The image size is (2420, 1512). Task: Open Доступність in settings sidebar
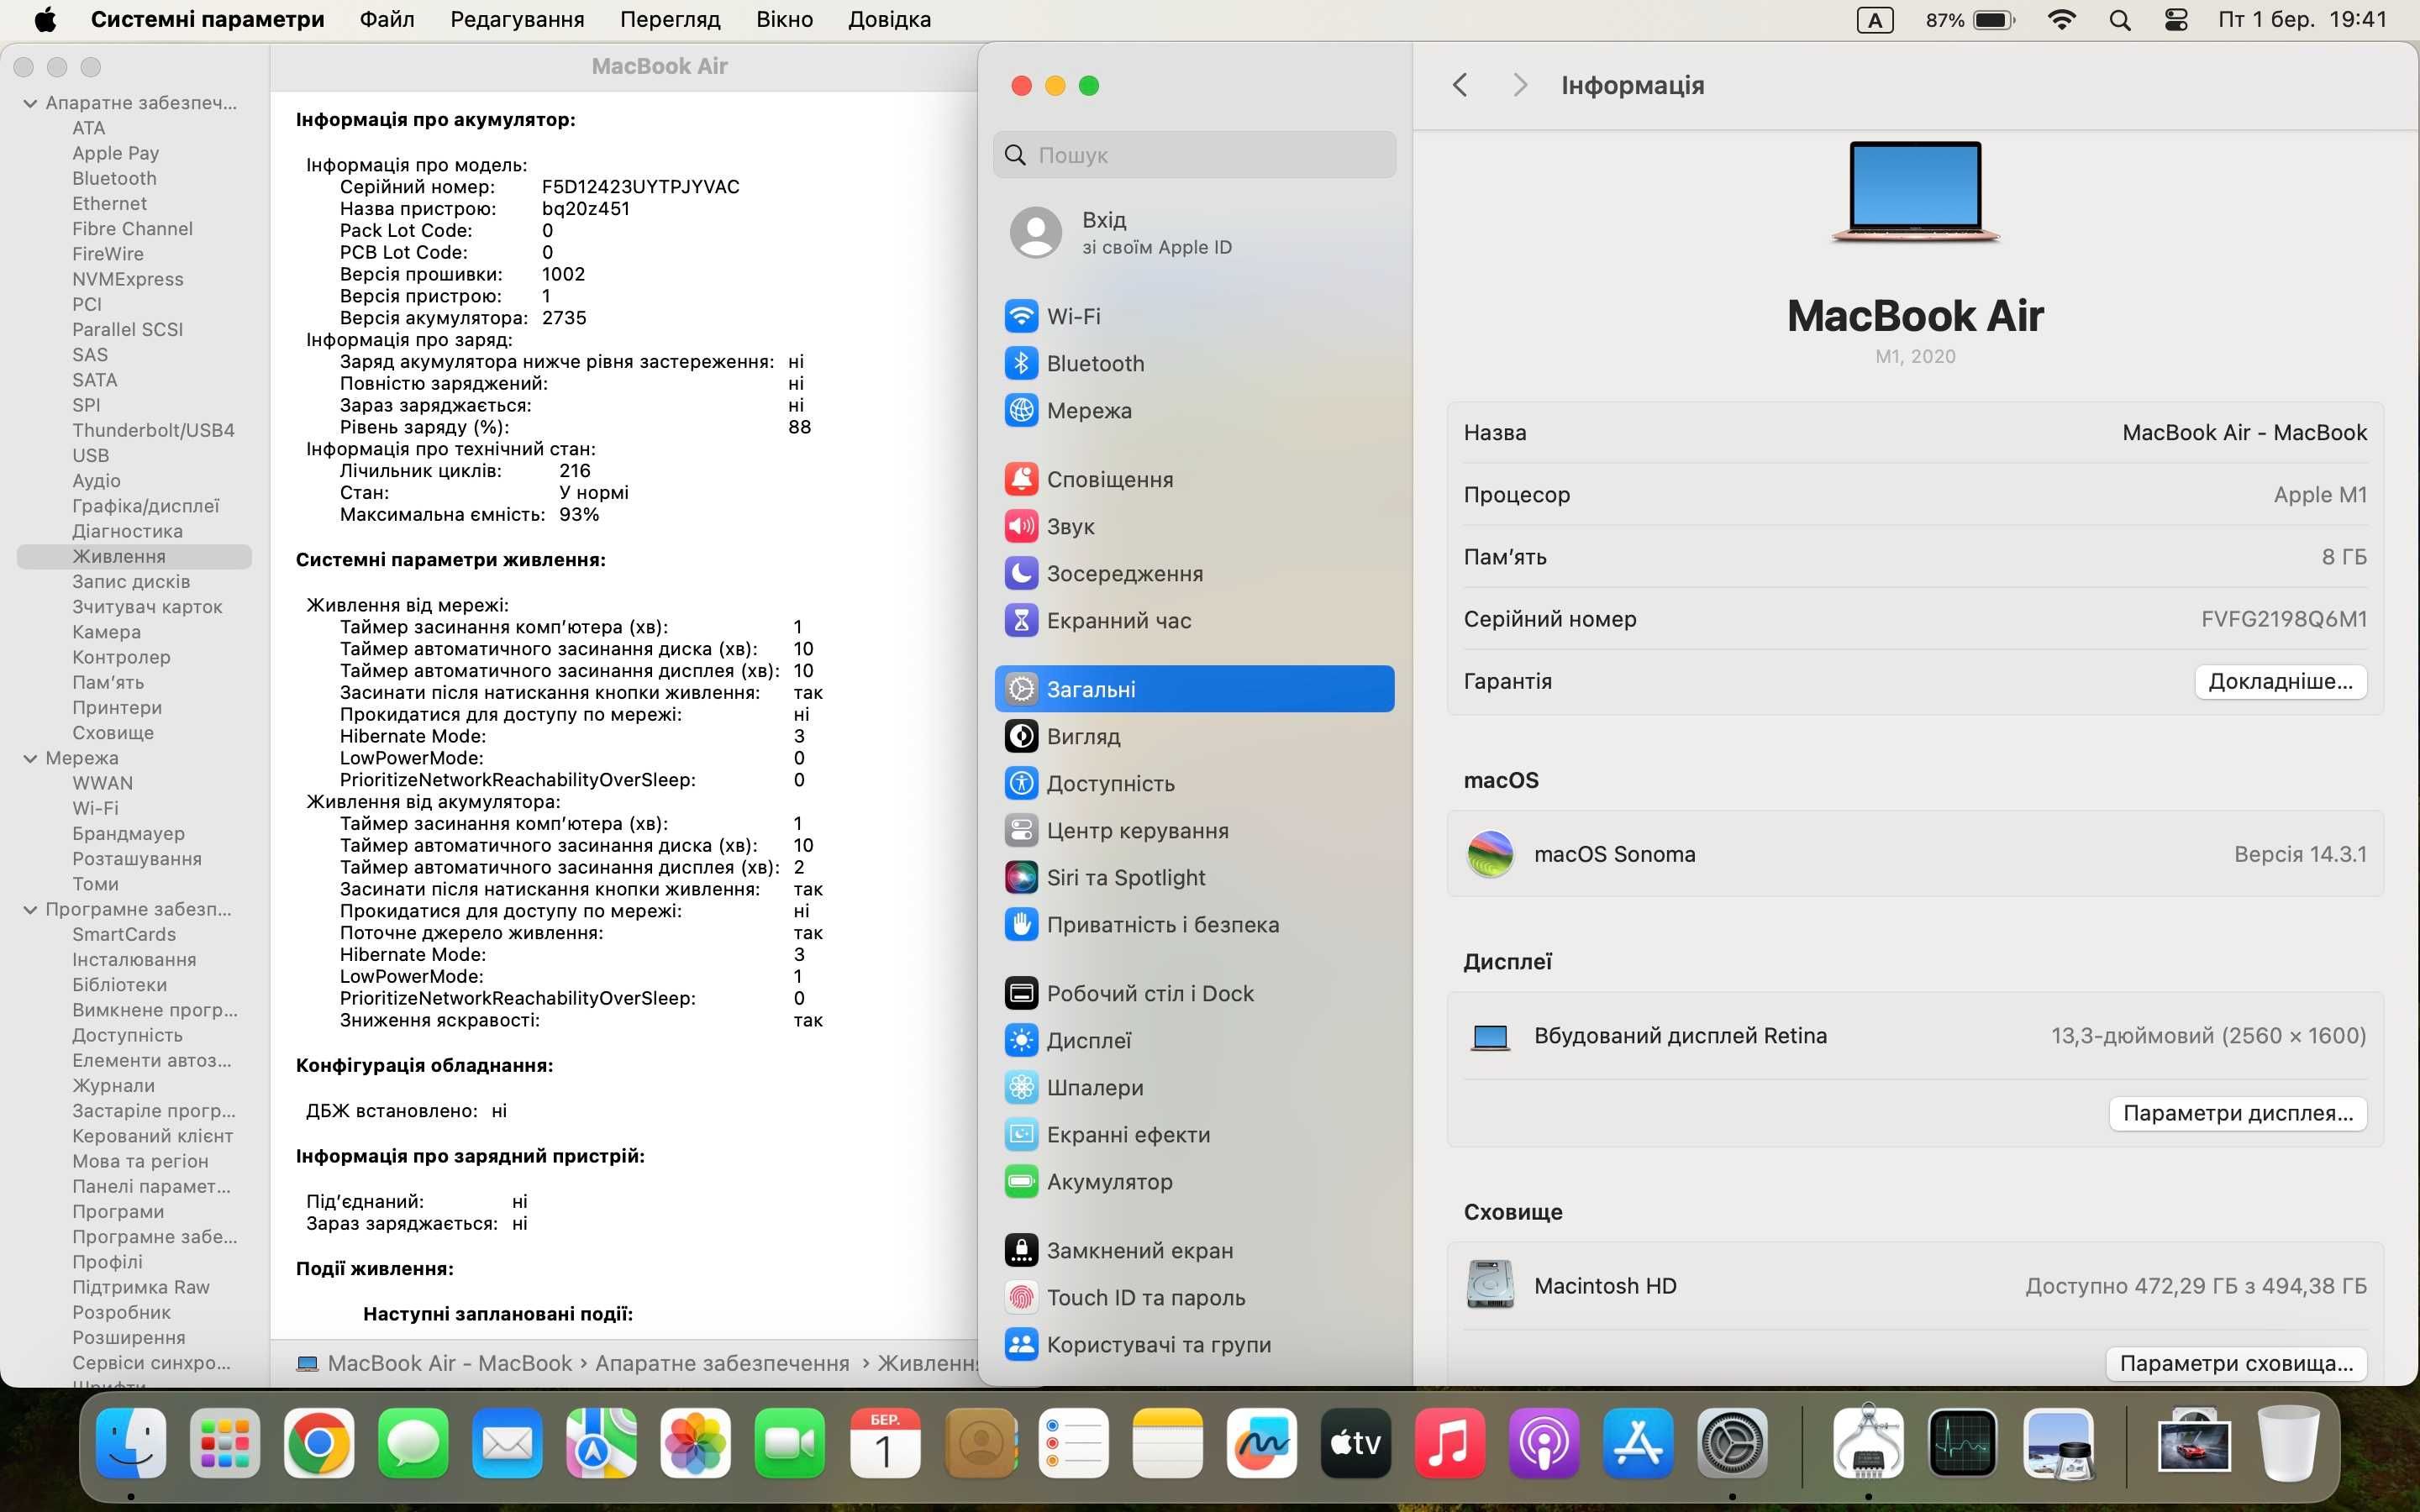coord(1194,783)
